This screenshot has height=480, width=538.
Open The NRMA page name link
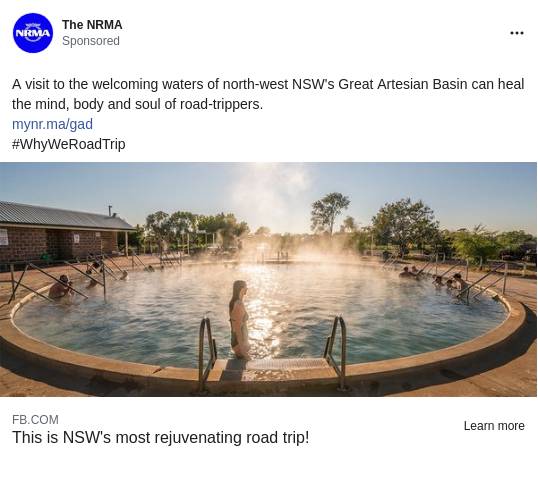(92, 25)
